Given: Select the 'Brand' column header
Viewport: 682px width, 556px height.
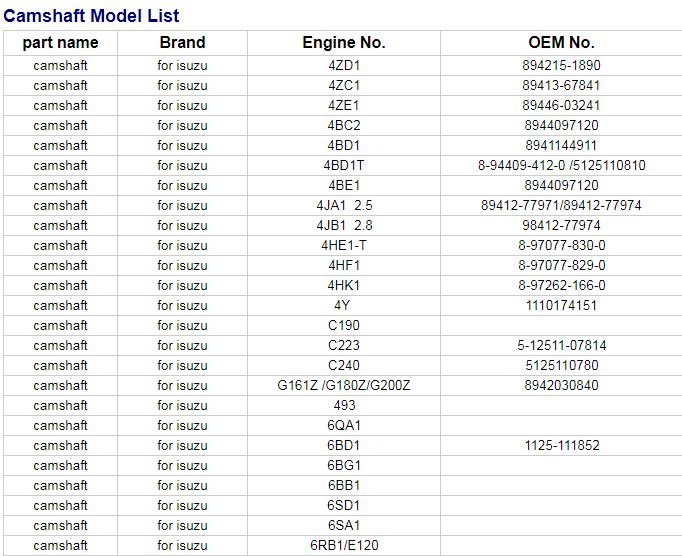Looking at the screenshot, I should (x=182, y=43).
